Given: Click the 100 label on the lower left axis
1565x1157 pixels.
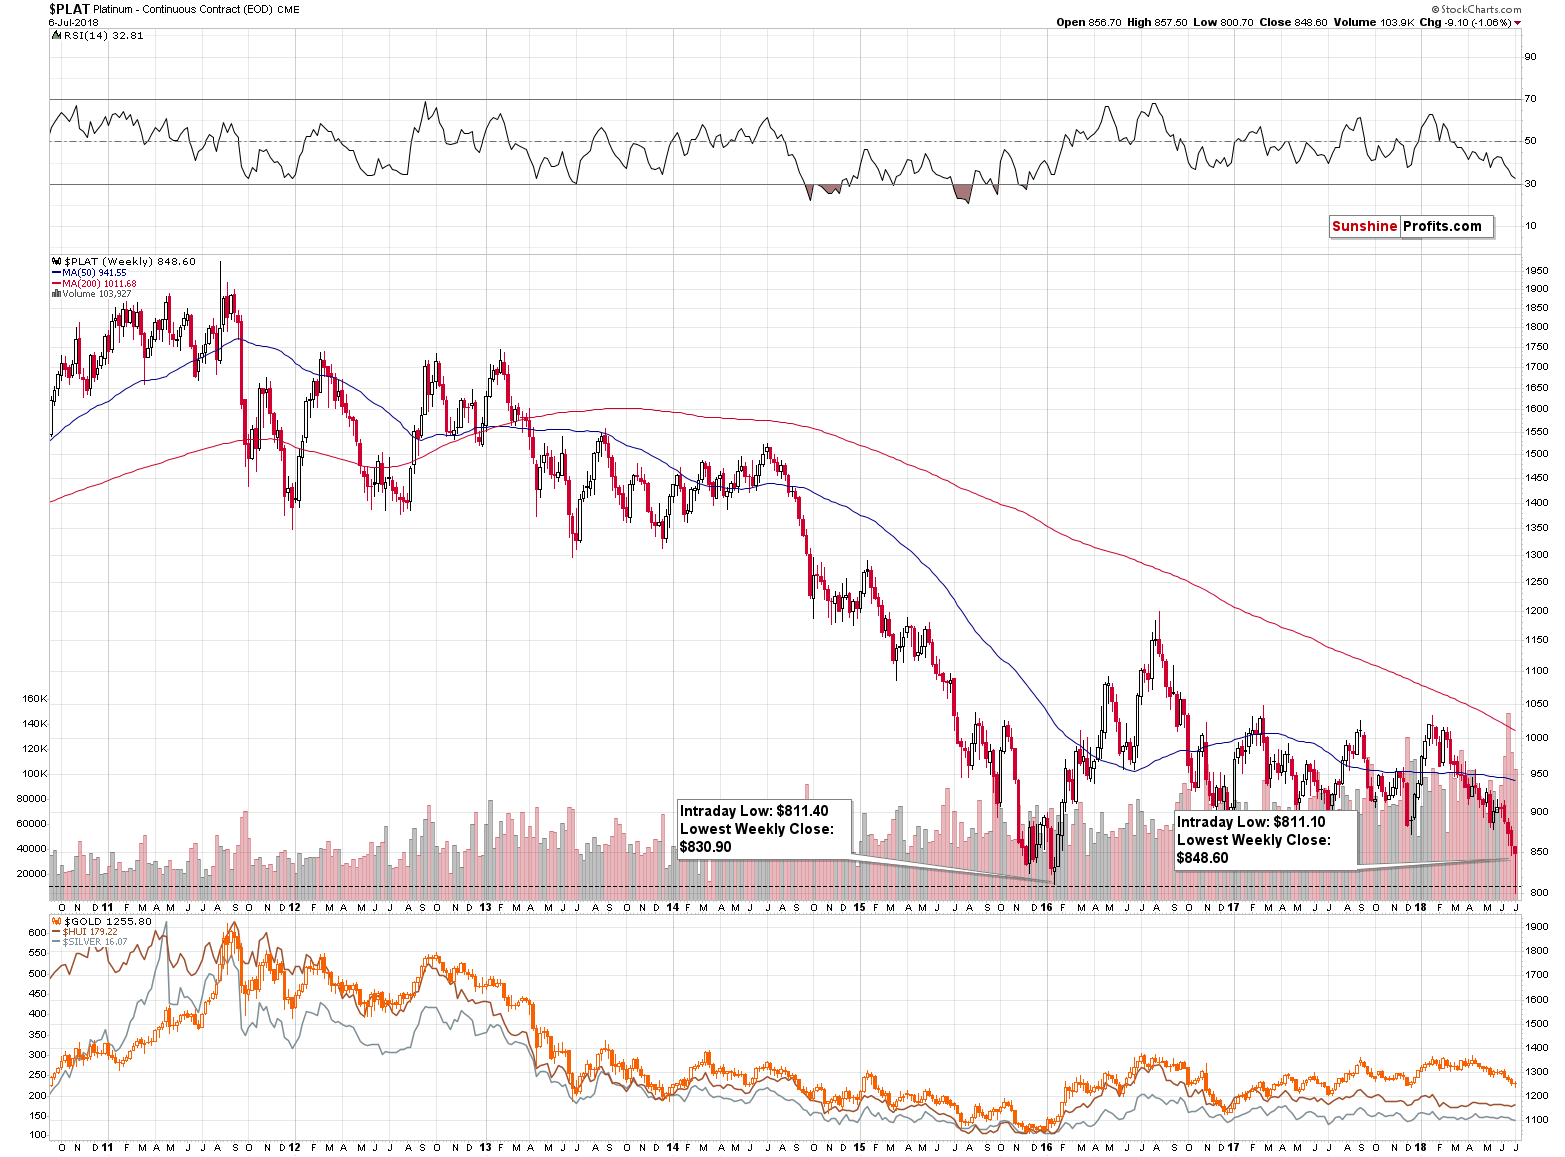Looking at the screenshot, I should pyautogui.click(x=38, y=1135).
